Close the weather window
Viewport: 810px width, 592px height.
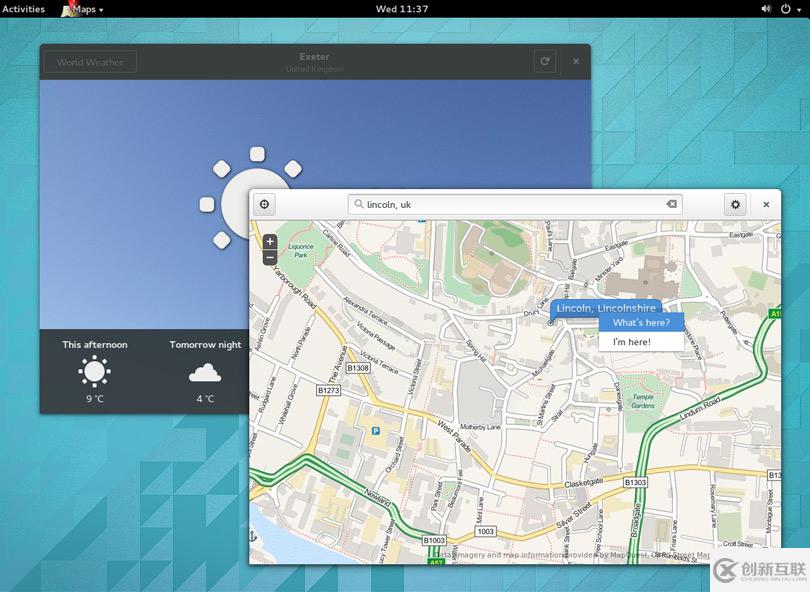click(x=575, y=61)
